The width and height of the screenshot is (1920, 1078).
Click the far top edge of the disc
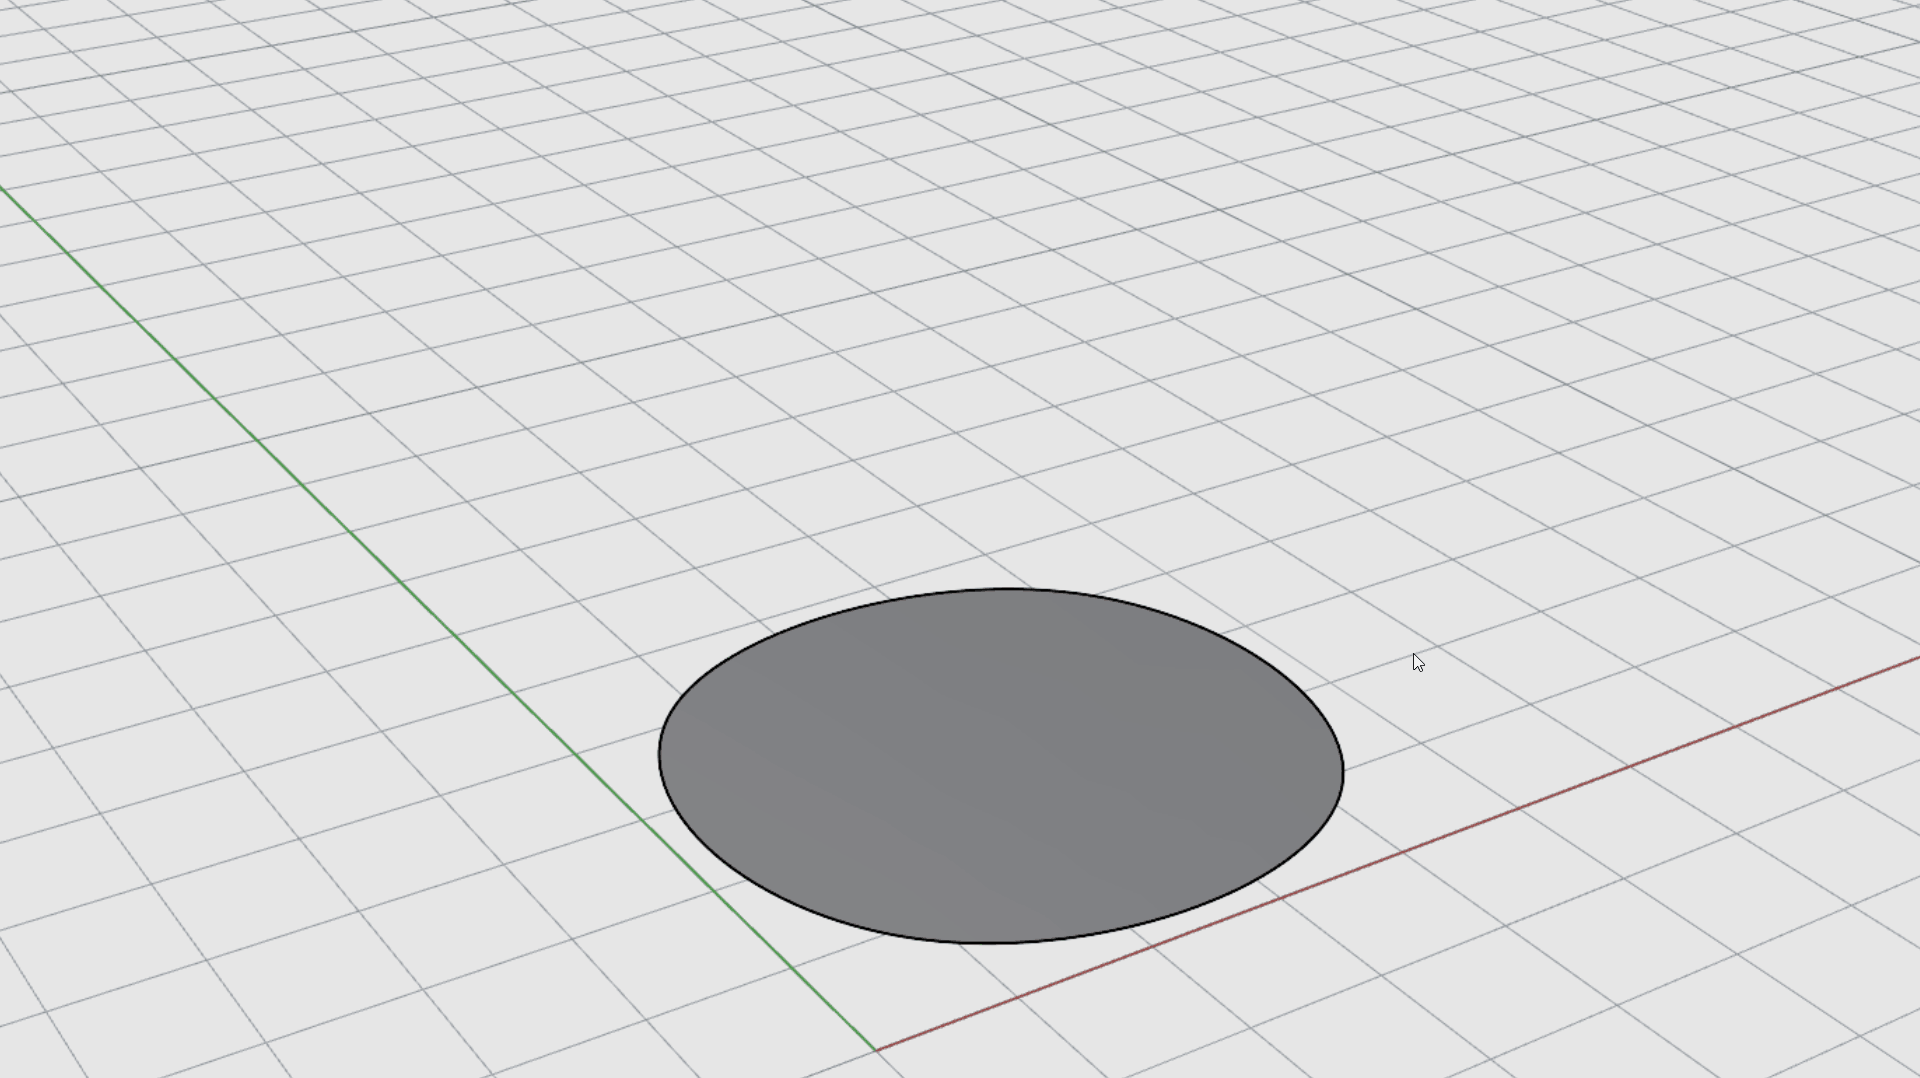[x=1003, y=589]
